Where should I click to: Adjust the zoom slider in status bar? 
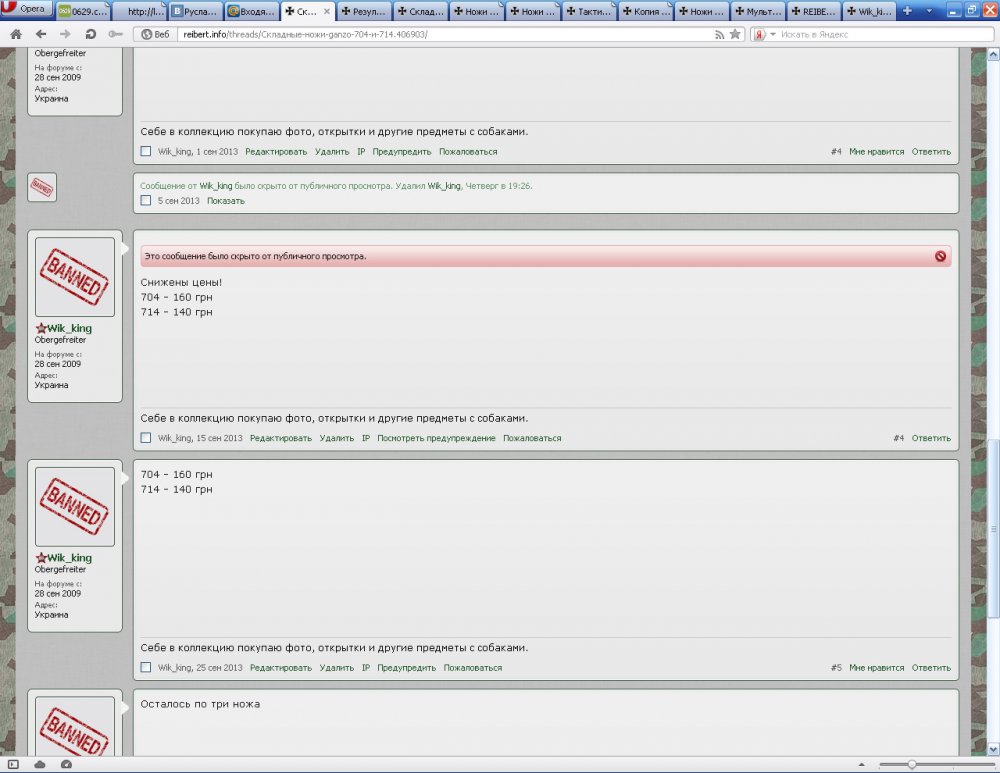[x=911, y=765]
